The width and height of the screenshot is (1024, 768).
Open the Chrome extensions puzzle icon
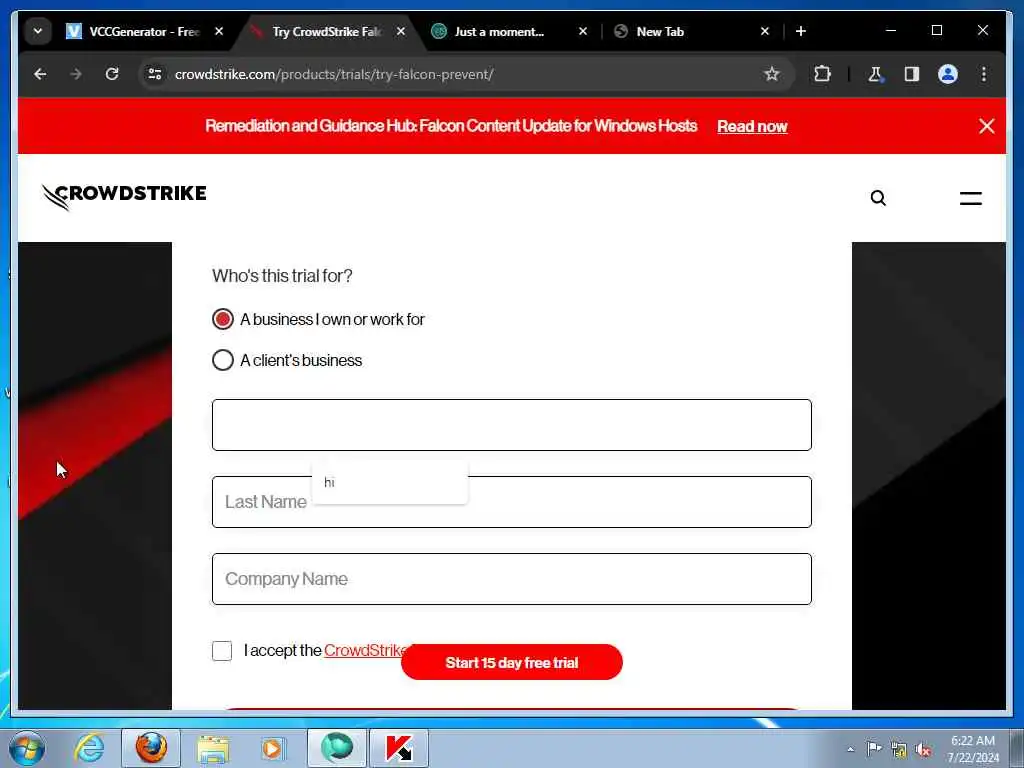pos(822,74)
